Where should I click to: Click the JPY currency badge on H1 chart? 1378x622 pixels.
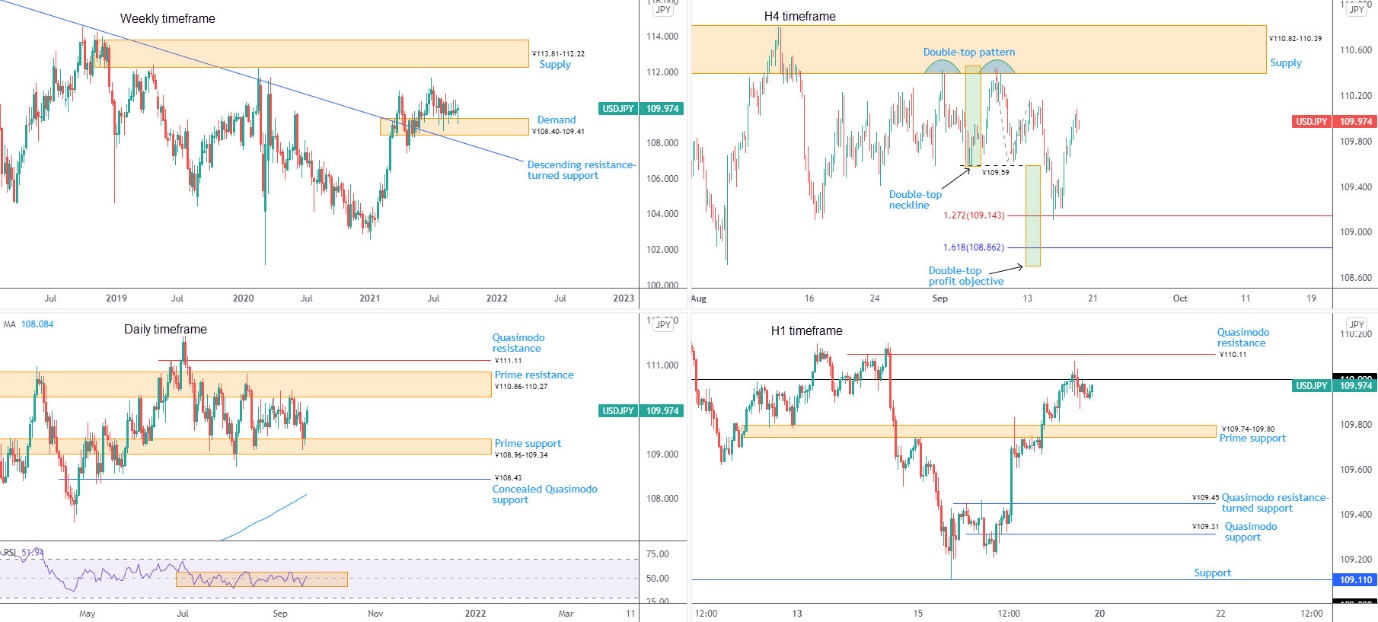[x=1356, y=324]
